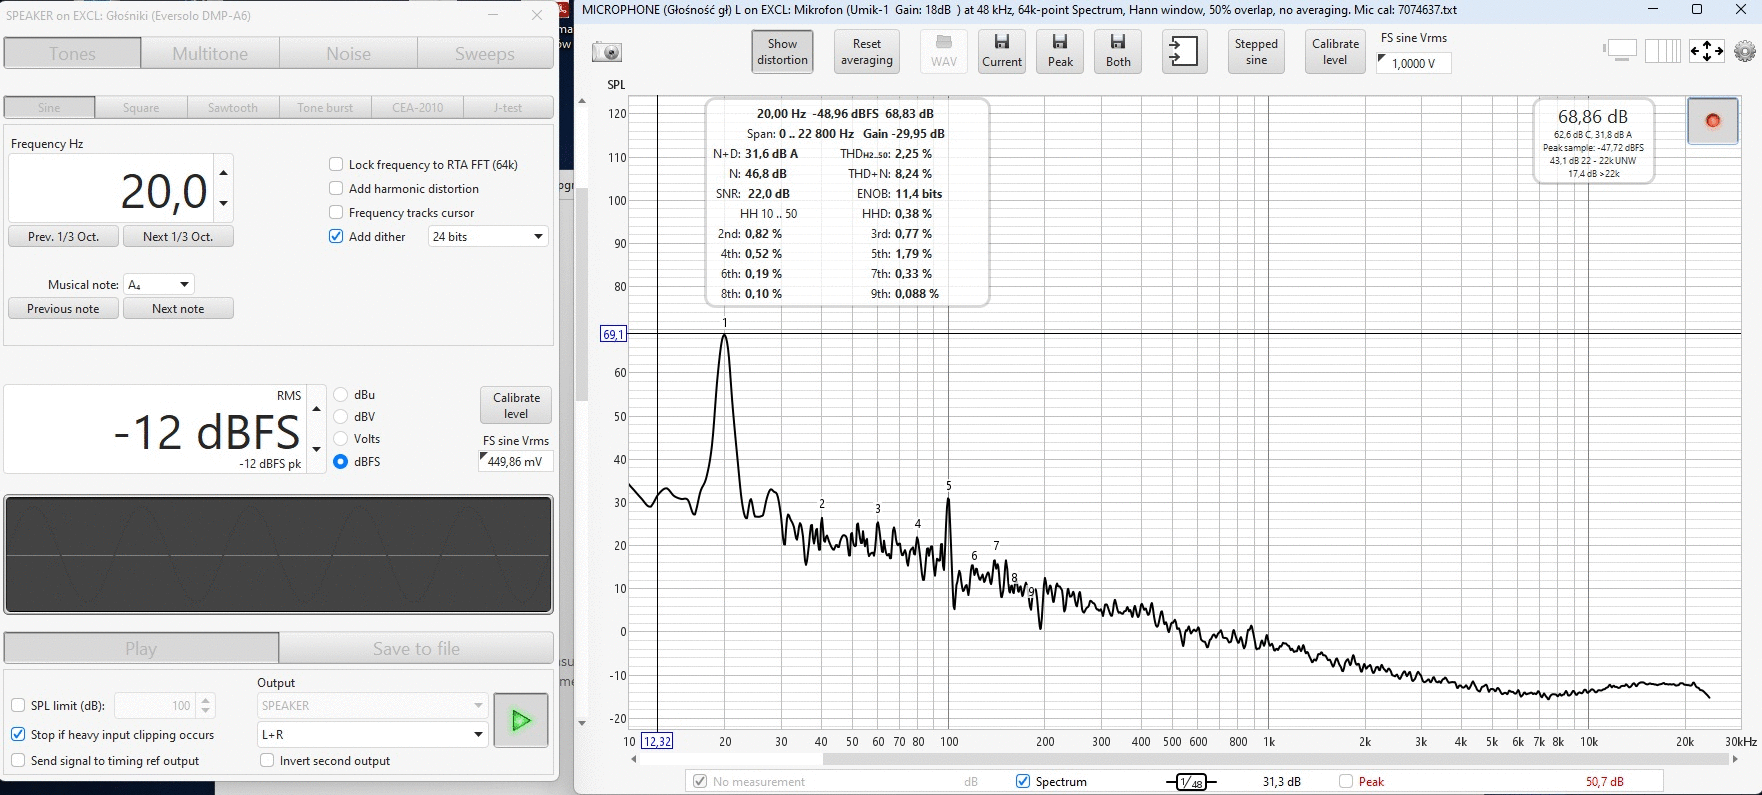Viewport: 1762px width, 795px height.
Task: Start the generator with green play button
Action: [521, 720]
